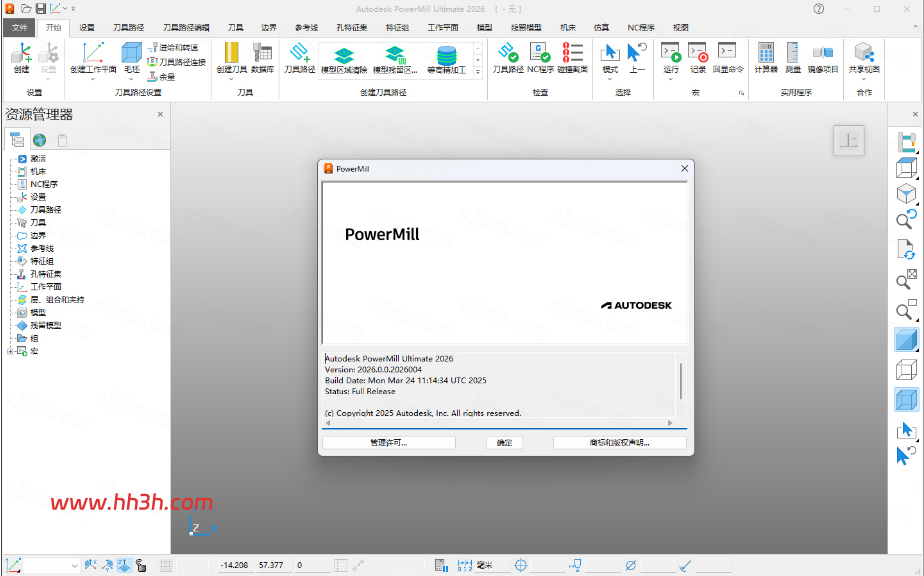
Task: Open the 数据库 tool database icon
Action: [262, 54]
